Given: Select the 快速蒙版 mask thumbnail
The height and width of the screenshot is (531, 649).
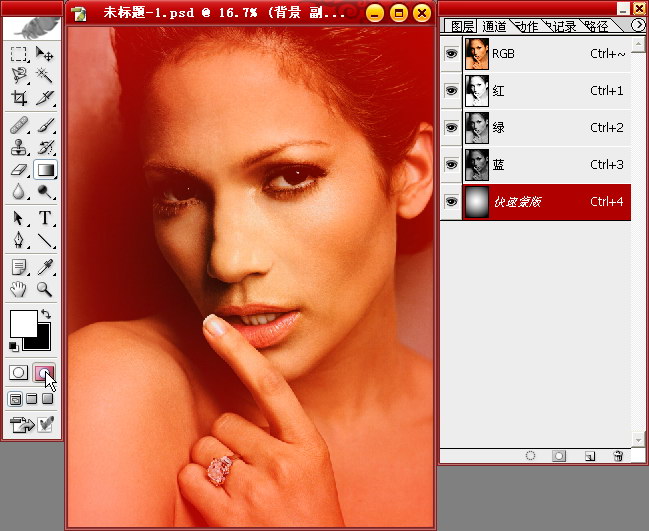Looking at the screenshot, I should click(477, 202).
